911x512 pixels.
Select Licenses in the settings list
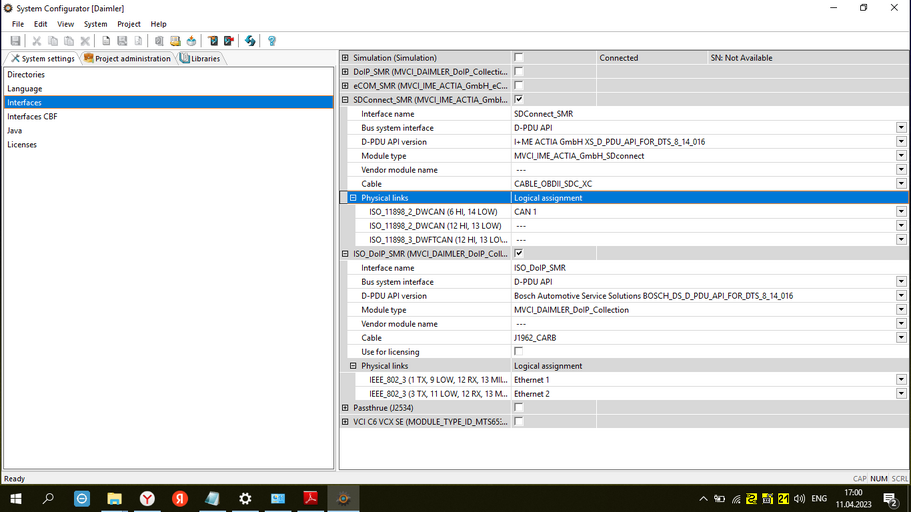click(168, 144)
